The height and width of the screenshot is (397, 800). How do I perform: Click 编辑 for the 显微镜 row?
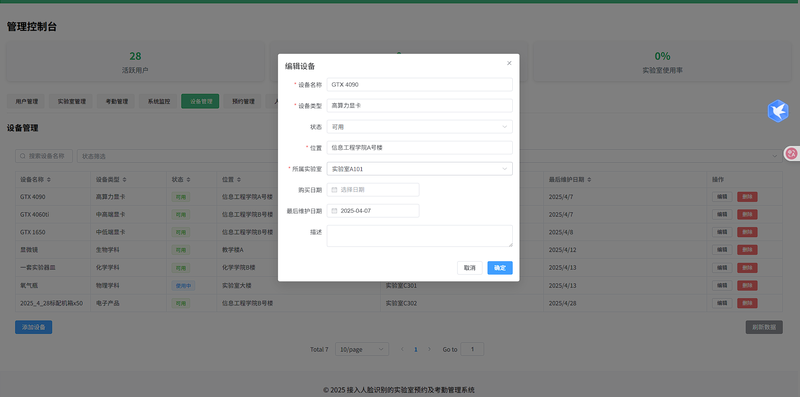click(722, 250)
